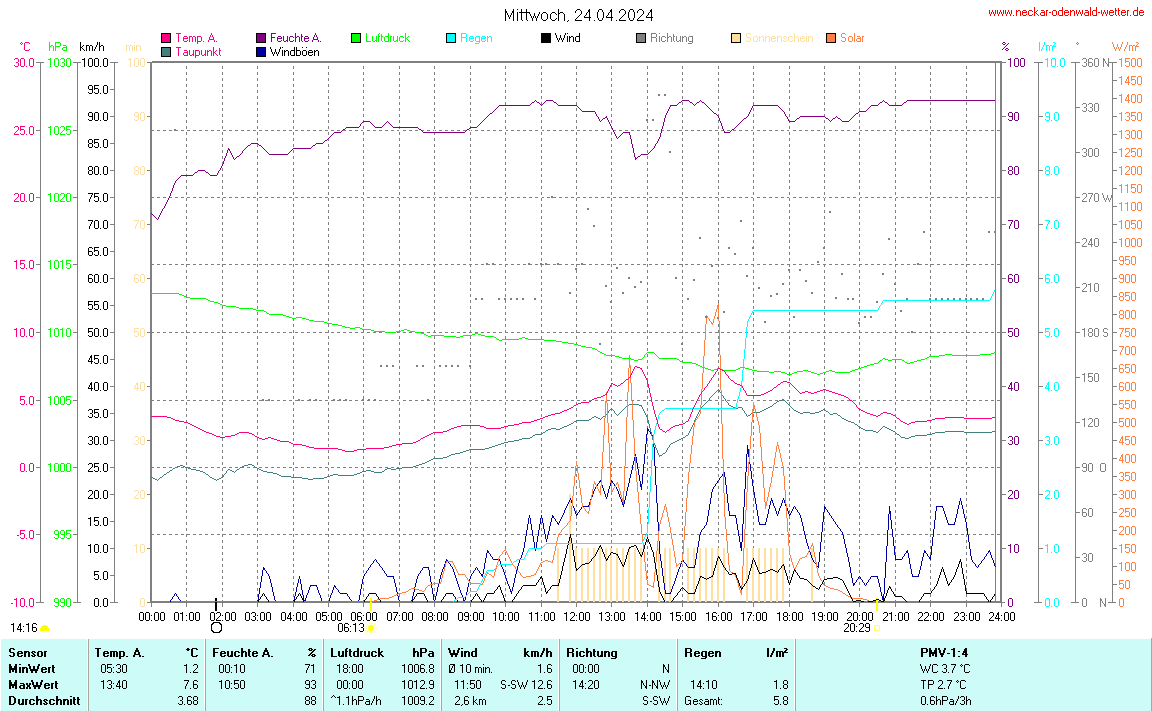This screenshot has height=711, width=1152.
Task: Click the green Luftdruck legend square
Action: 356,38
